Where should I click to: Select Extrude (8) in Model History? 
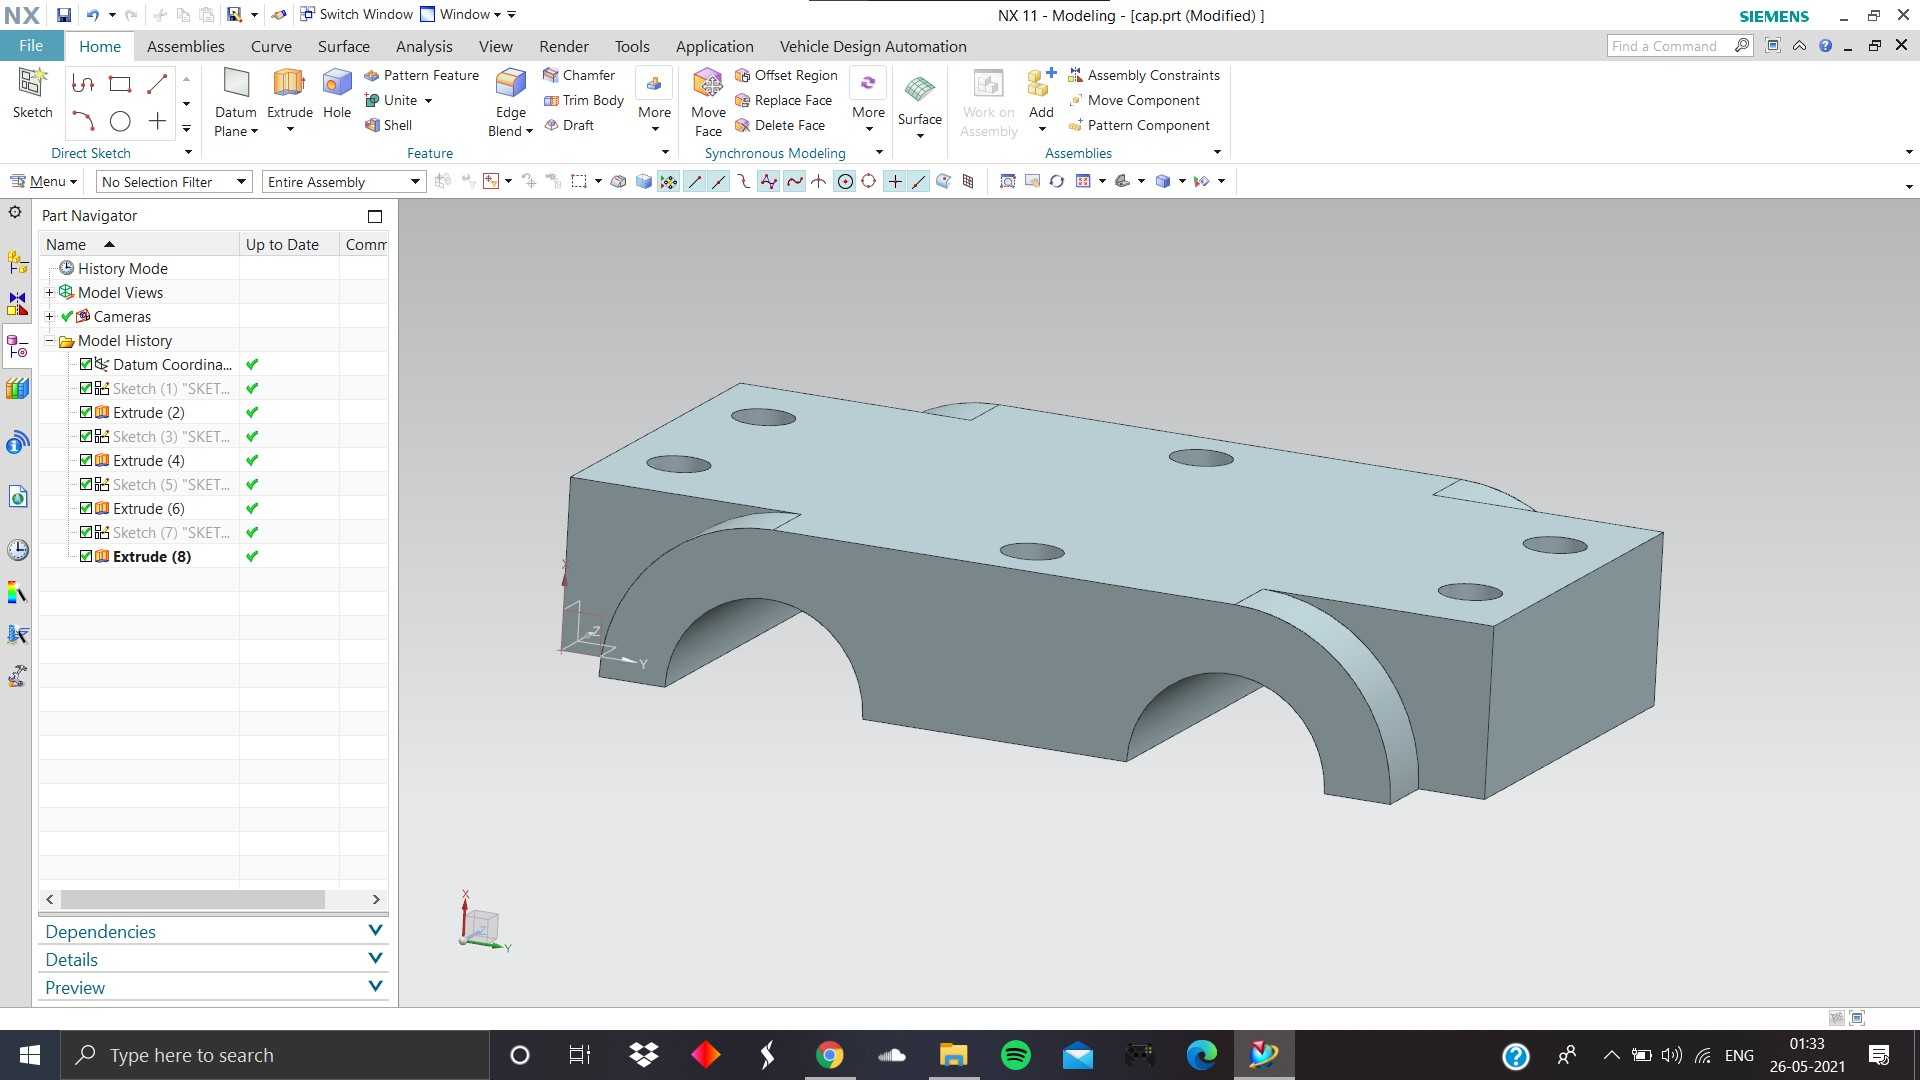click(152, 556)
